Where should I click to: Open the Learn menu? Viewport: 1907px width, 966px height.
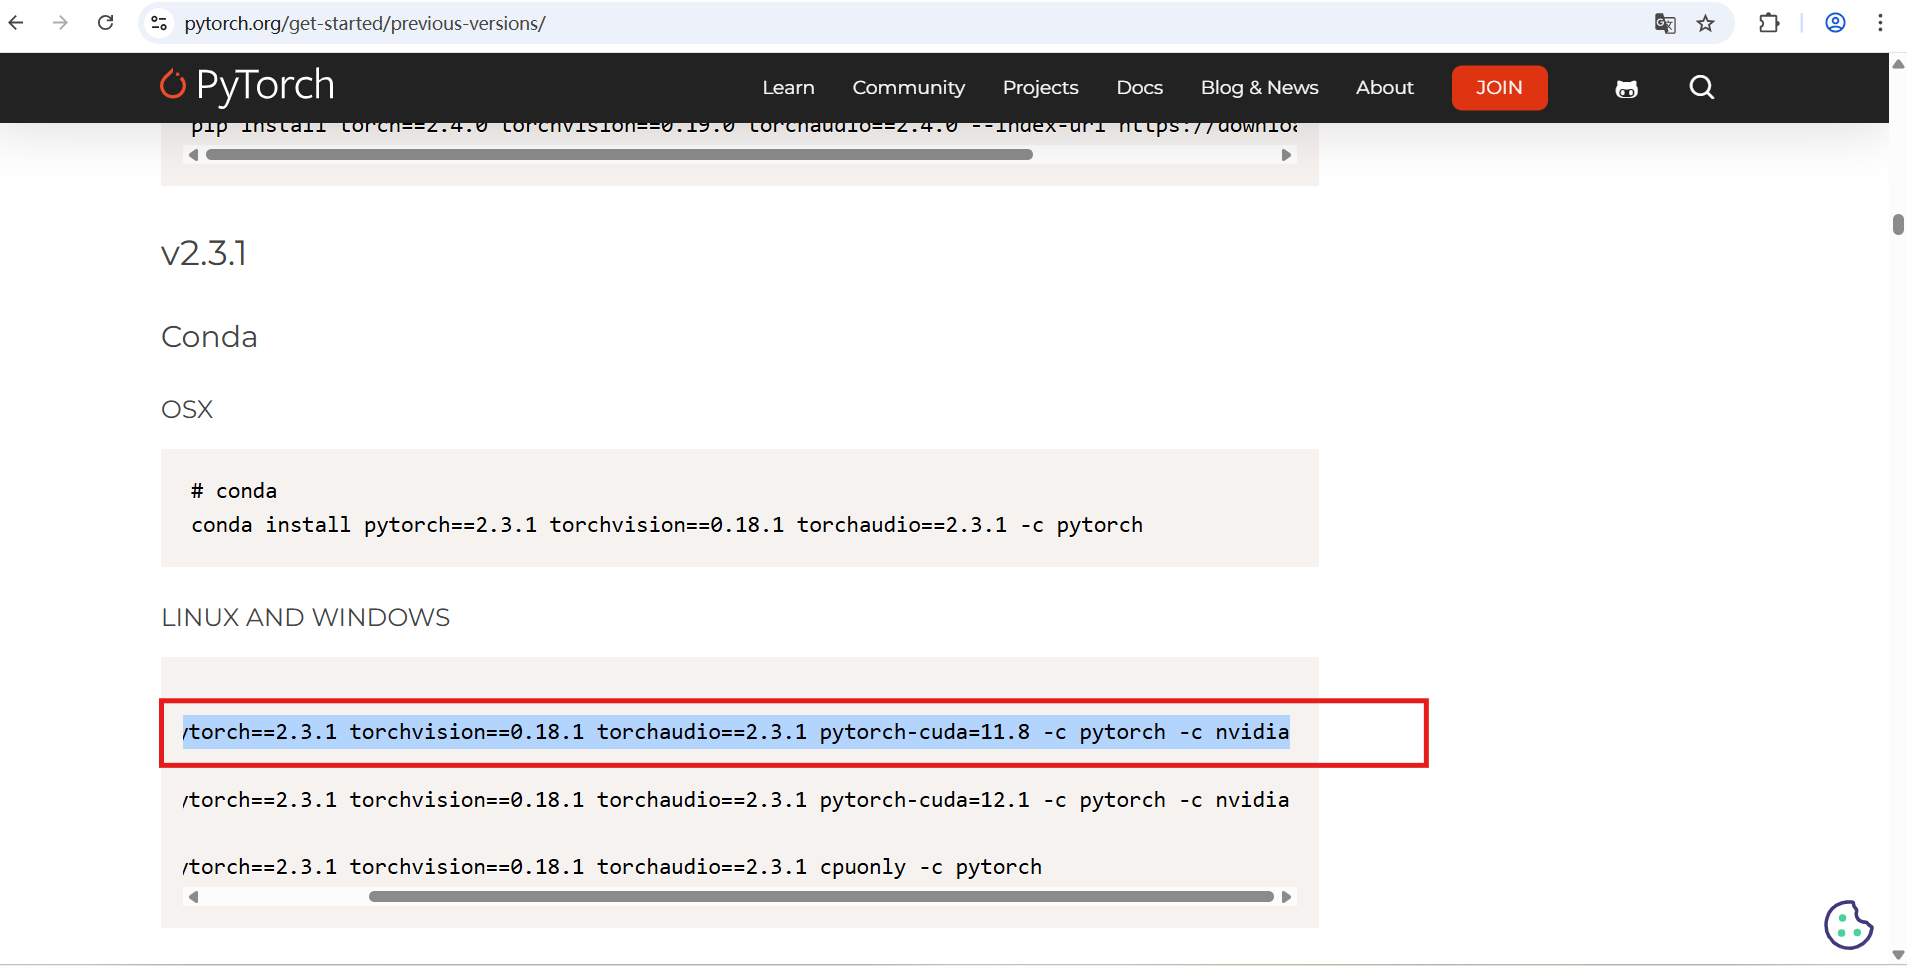788,88
